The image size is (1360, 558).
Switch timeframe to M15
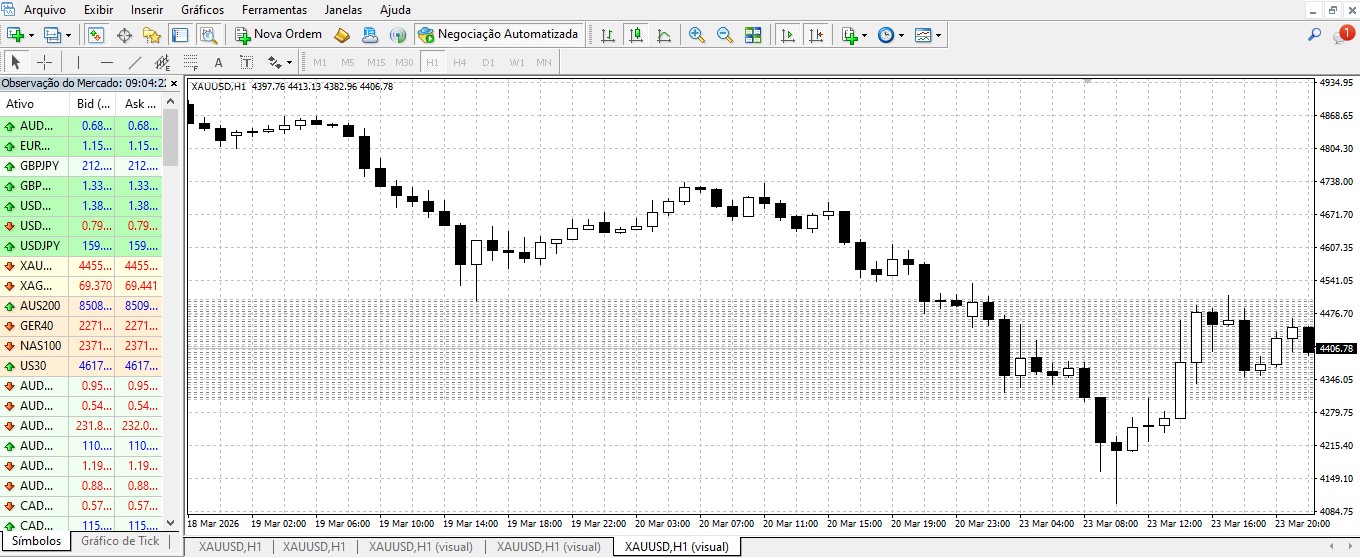[376, 62]
